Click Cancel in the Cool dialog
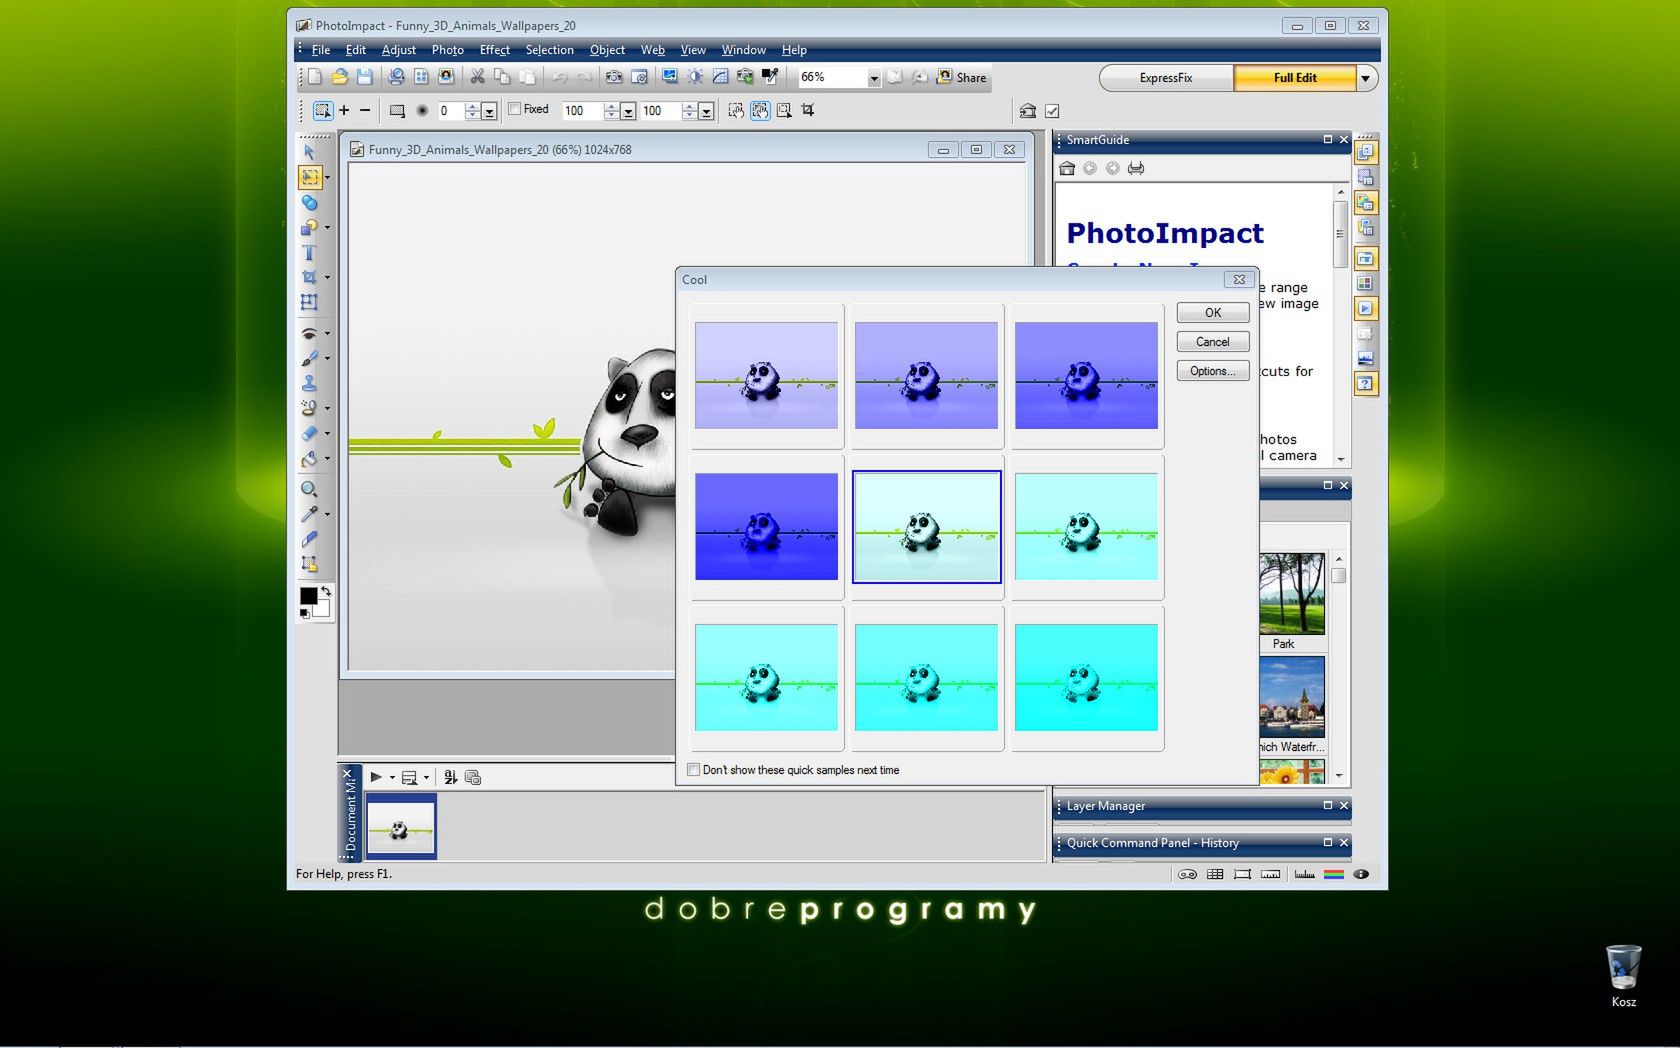 pyautogui.click(x=1213, y=342)
